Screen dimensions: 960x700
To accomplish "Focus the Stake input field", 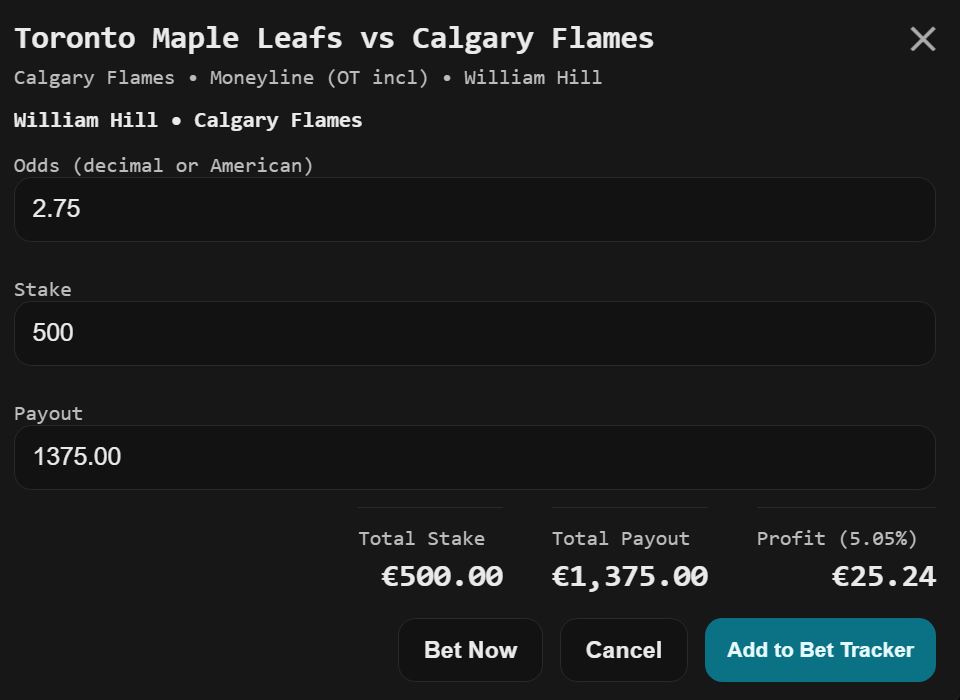I will point(474,333).
